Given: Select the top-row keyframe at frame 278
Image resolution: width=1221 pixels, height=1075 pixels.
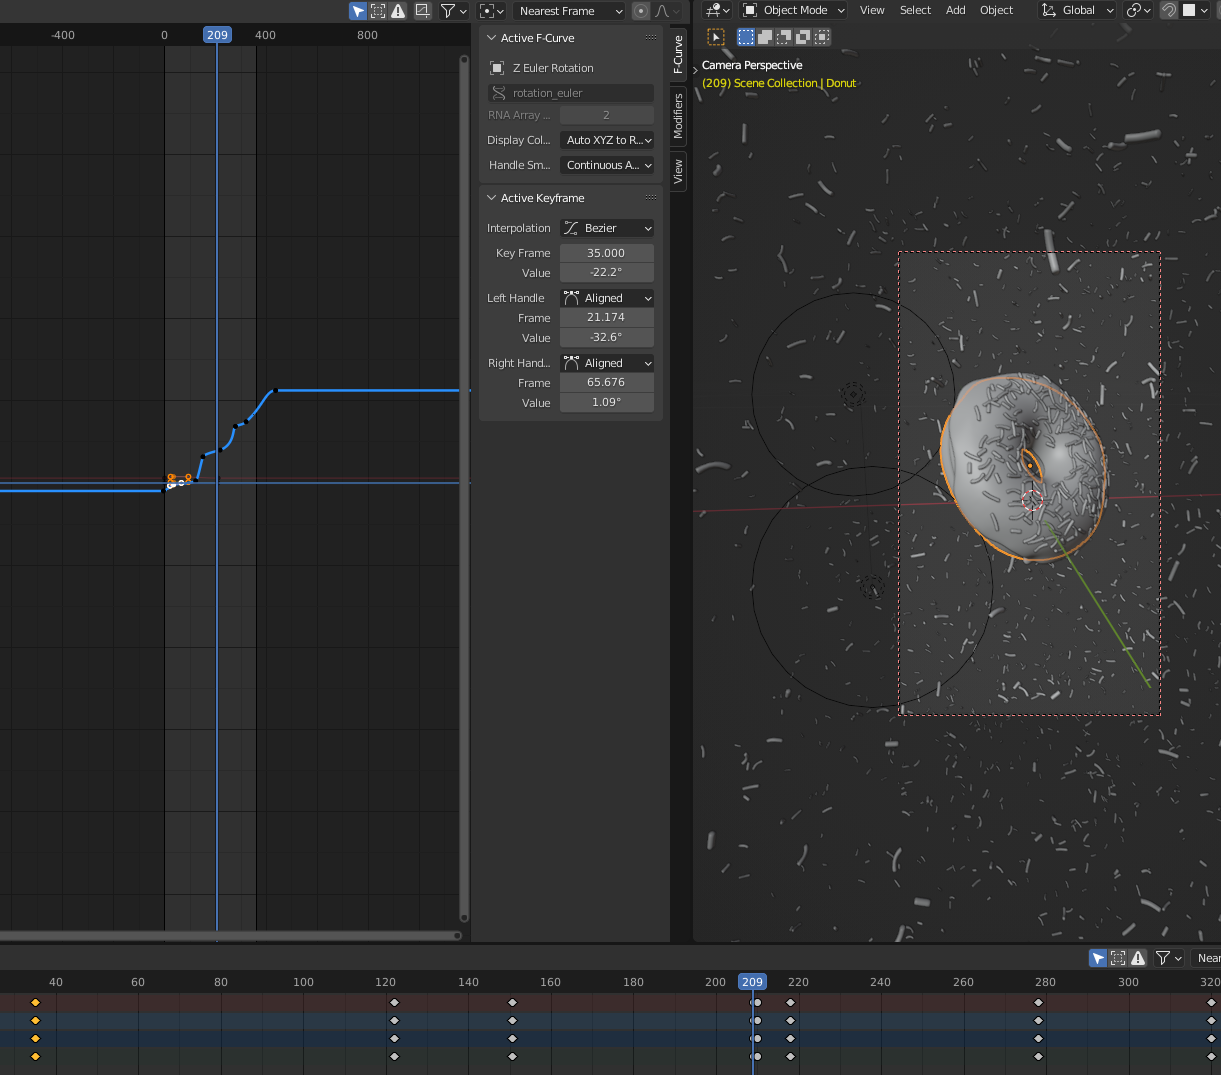Looking at the screenshot, I should click(1038, 1002).
